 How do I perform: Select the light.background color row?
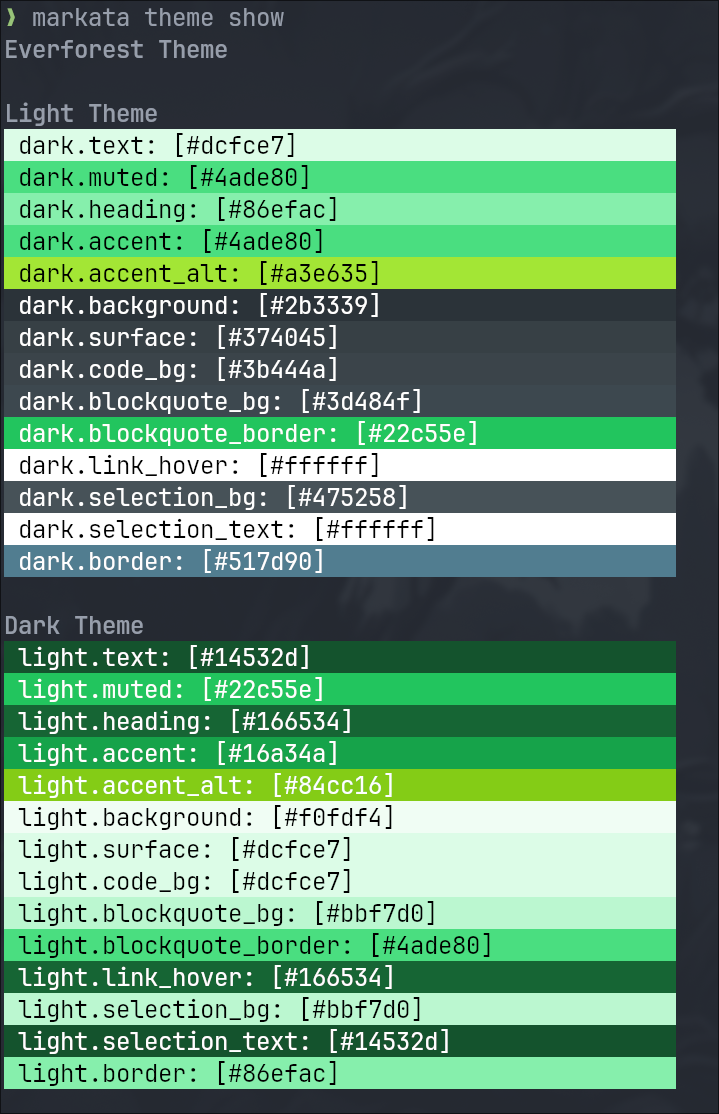(x=340, y=818)
